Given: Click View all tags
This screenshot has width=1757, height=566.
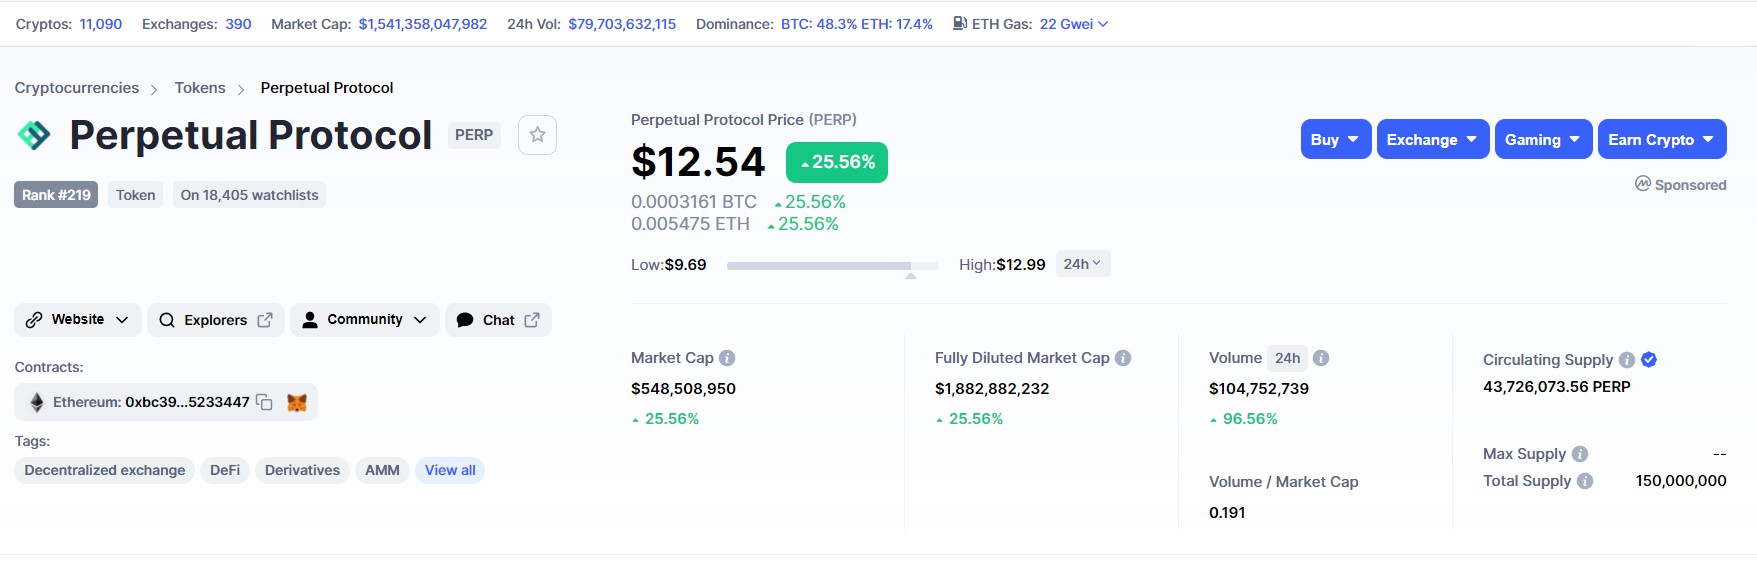Looking at the screenshot, I should [x=450, y=470].
